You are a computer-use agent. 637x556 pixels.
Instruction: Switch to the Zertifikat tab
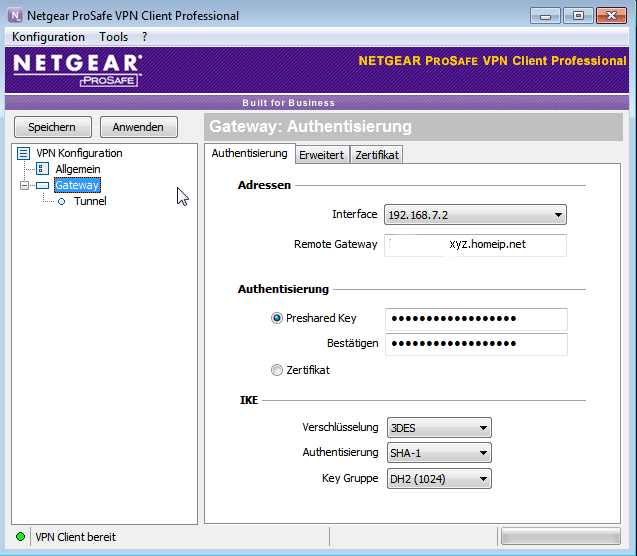[377, 155]
